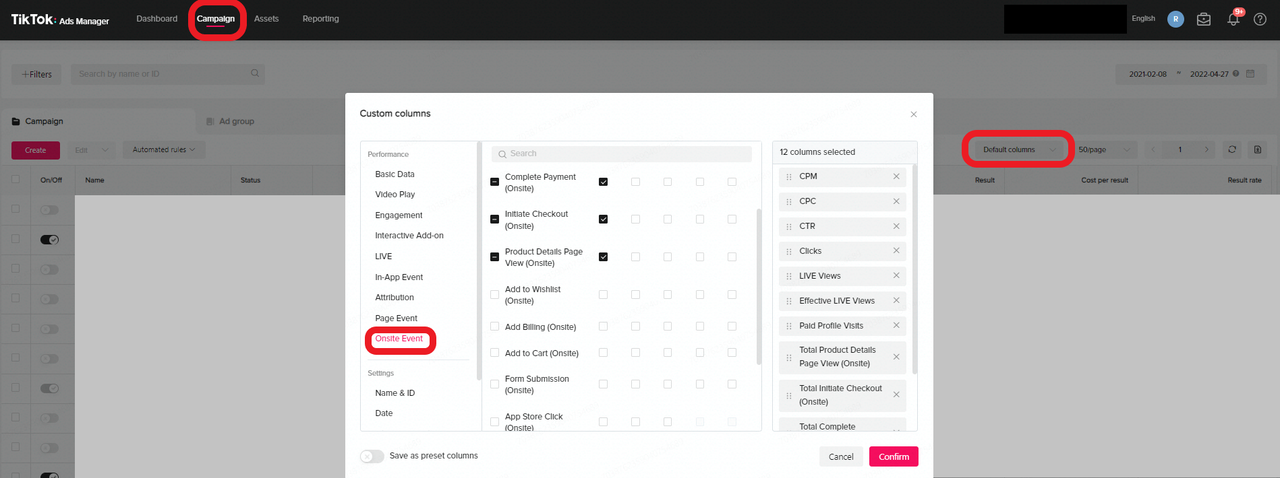Image resolution: width=1280 pixels, height=478 pixels.
Task: Toggle Save as preset columns switch
Action: (x=372, y=456)
